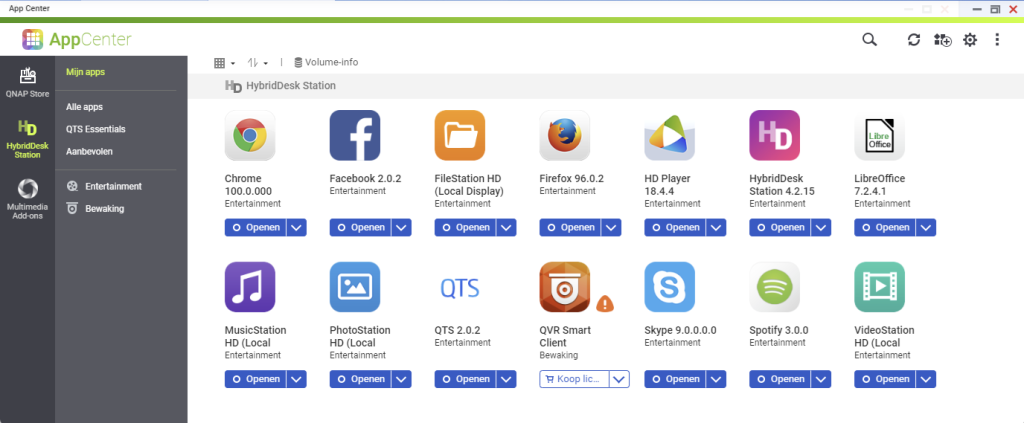Select Aanbevolen category
The height and width of the screenshot is (423, 1024).
pos(89,151)
